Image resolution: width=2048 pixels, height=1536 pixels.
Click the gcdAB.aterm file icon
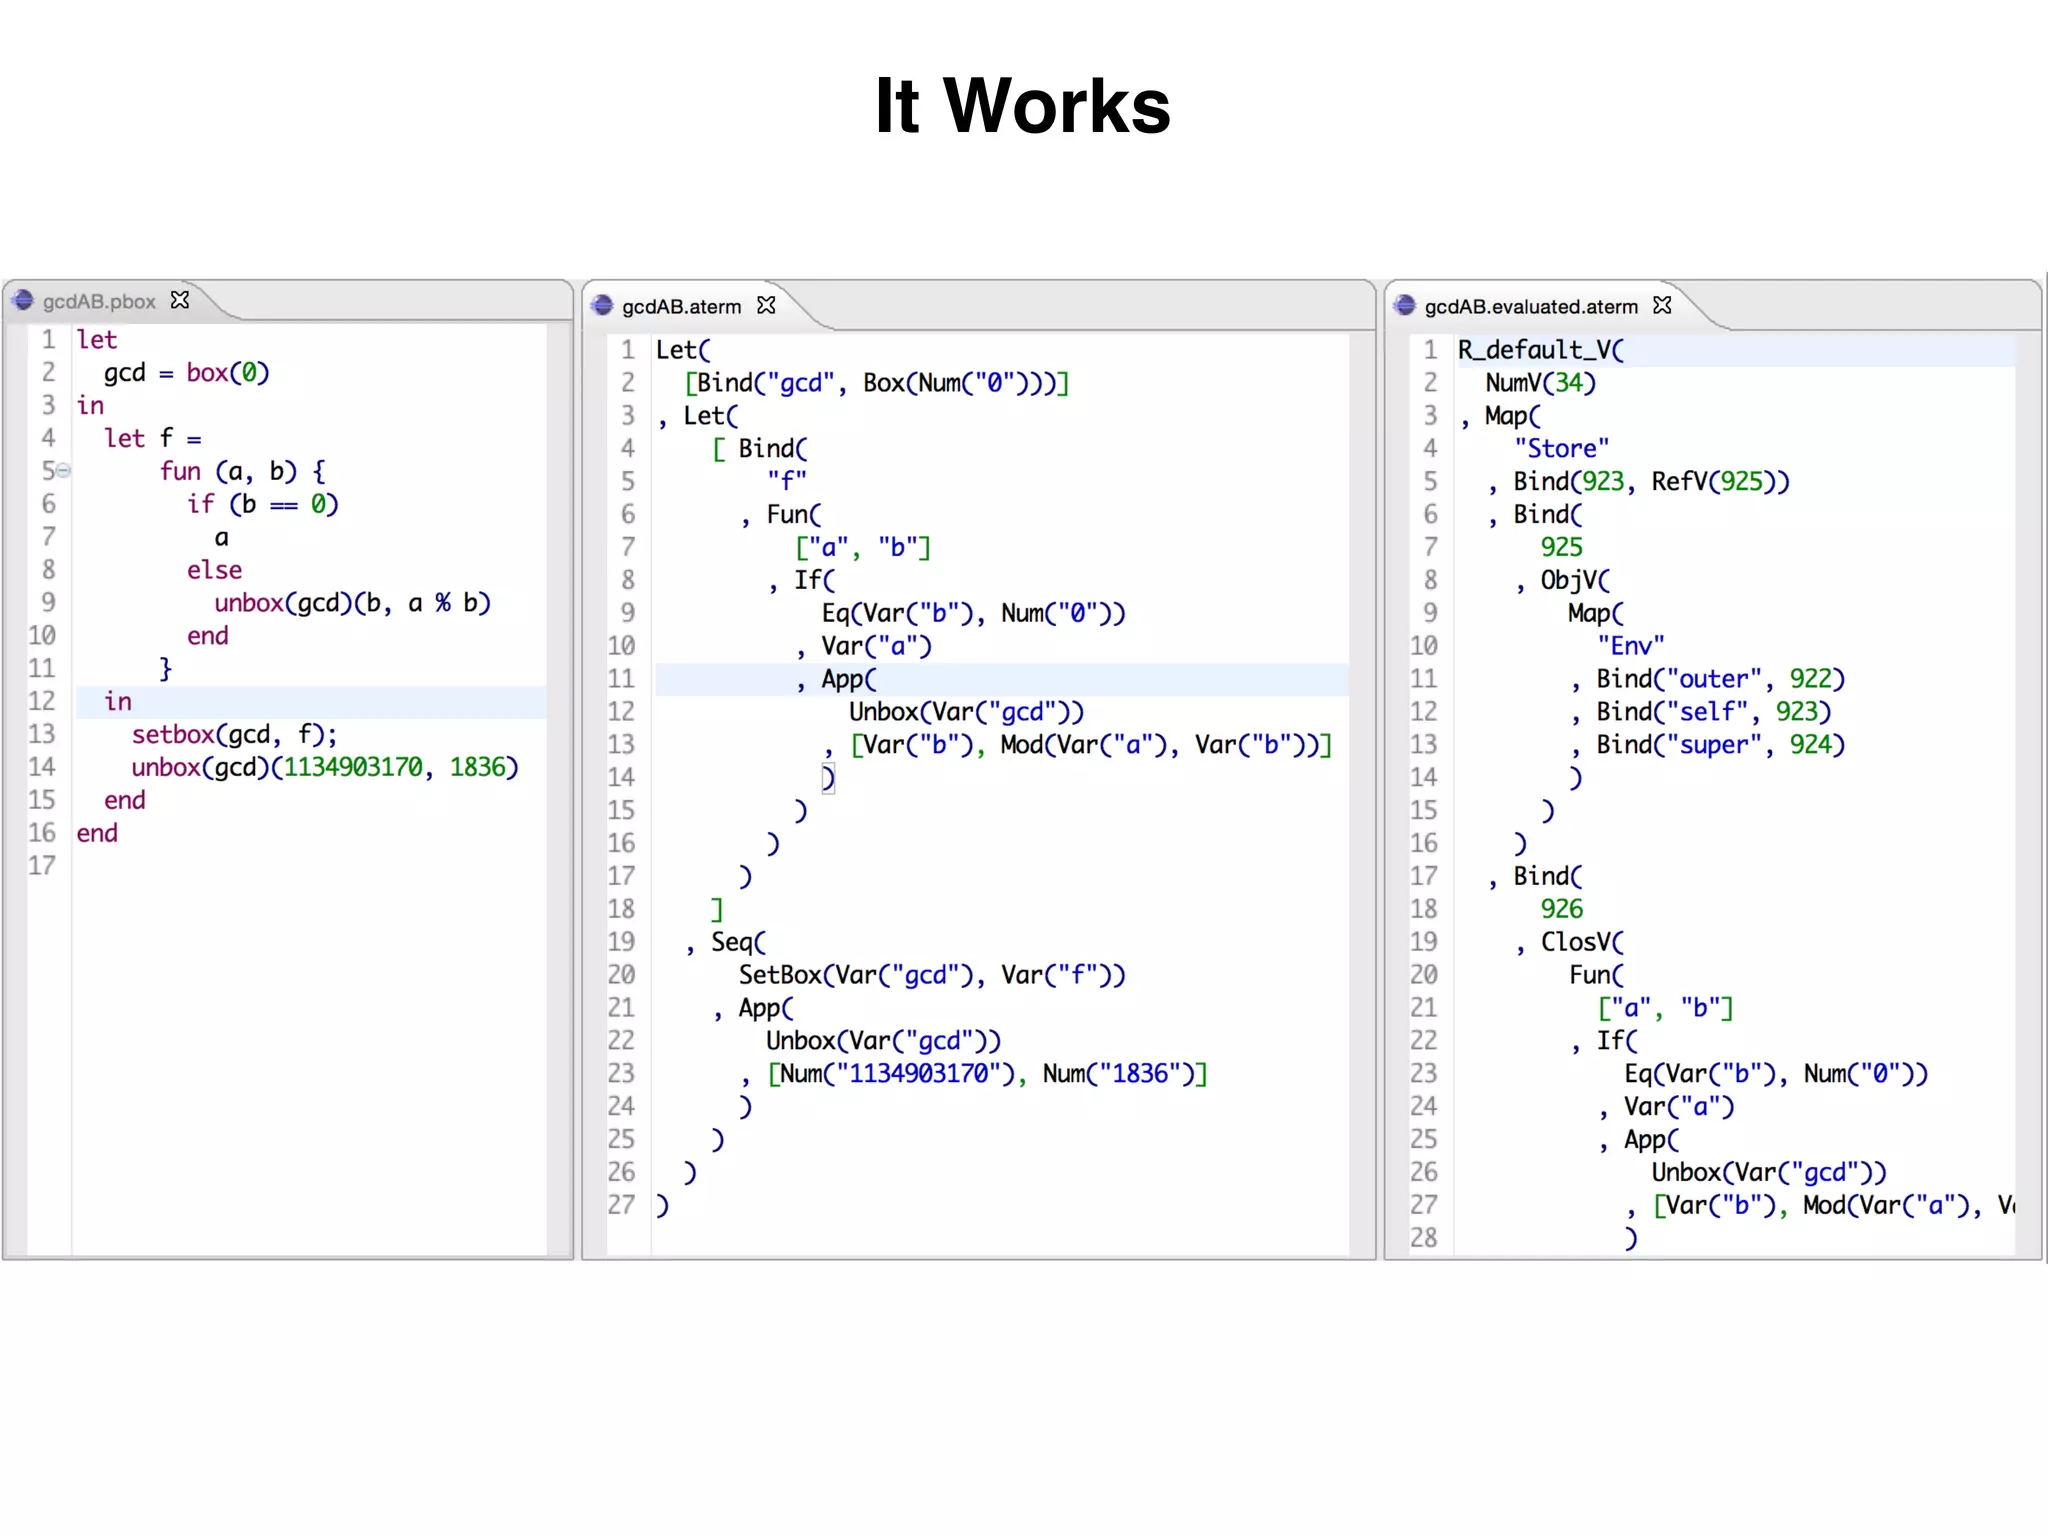(601, 305)
